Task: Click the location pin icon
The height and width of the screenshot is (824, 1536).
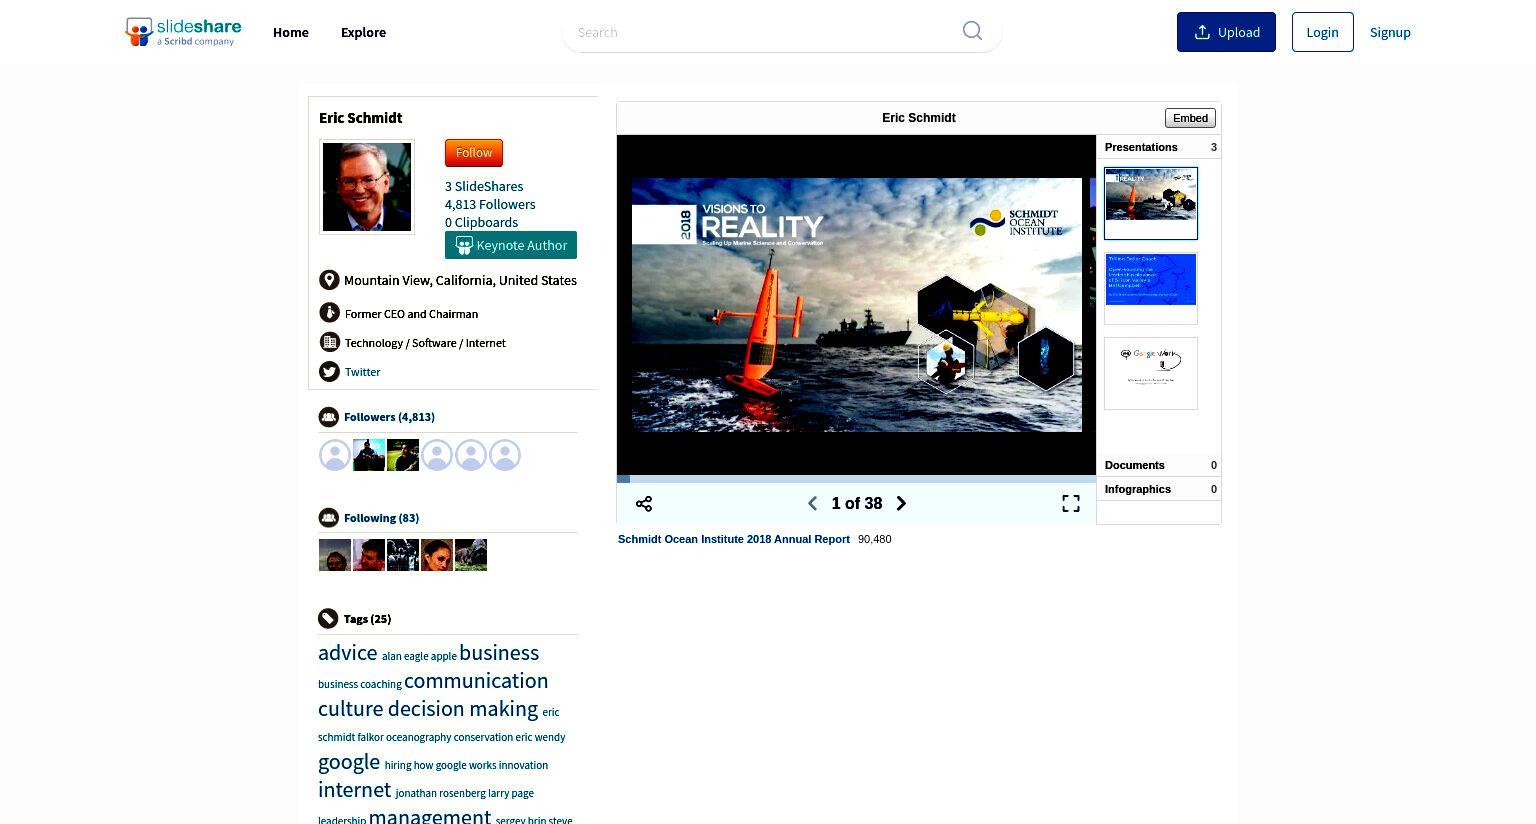Action: tap(329, 280)
